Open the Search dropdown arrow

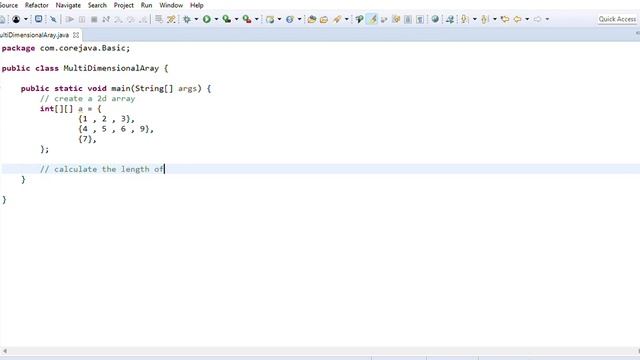[x=347, y=19]
